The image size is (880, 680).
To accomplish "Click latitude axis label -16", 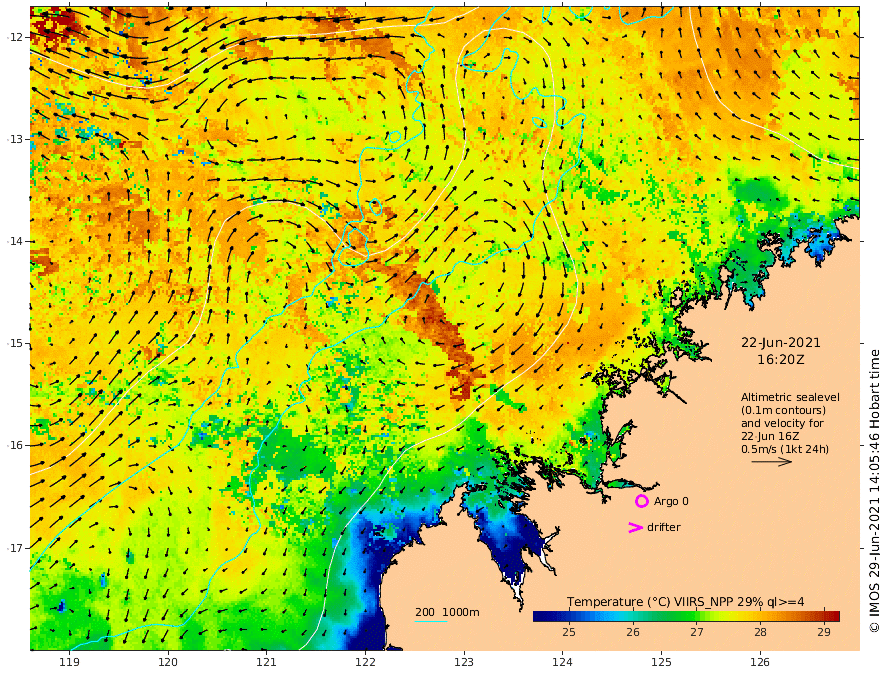I will tap(15, 445).
